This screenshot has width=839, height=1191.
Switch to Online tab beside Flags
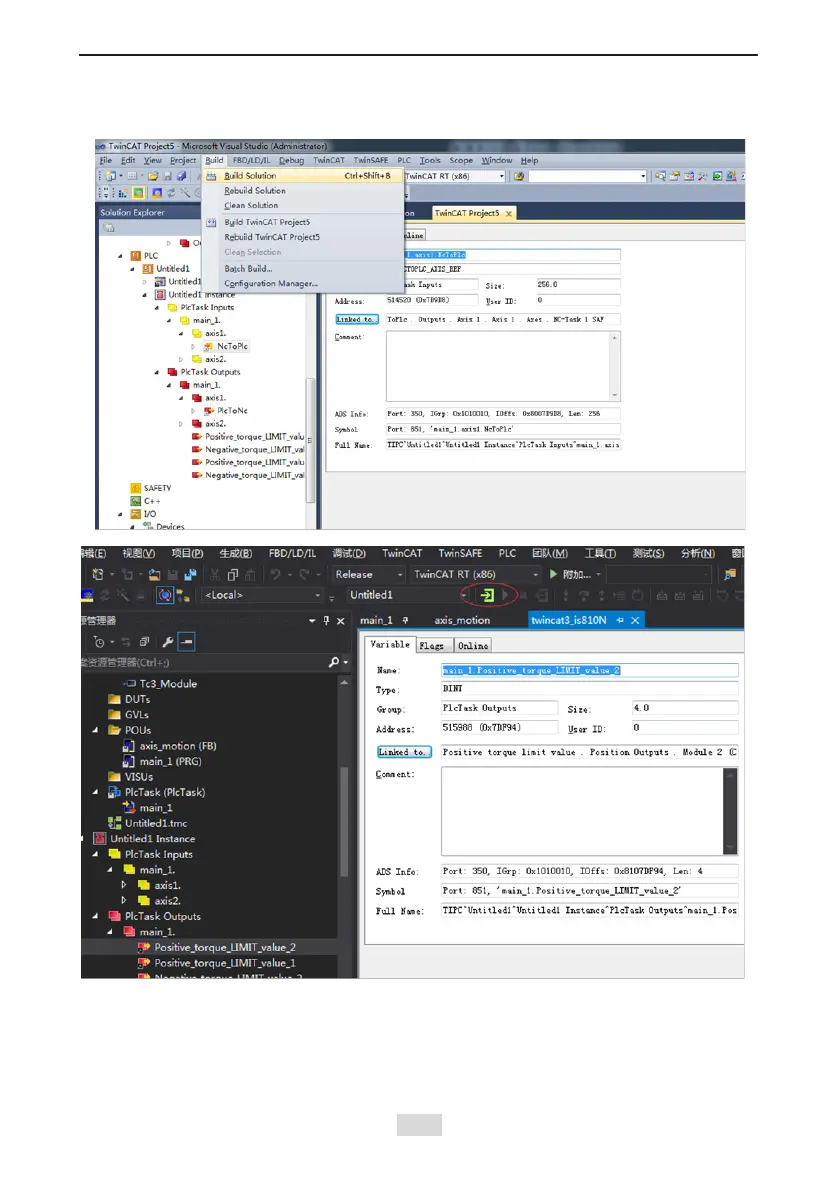pyautogui.click(x=473, y=646)
